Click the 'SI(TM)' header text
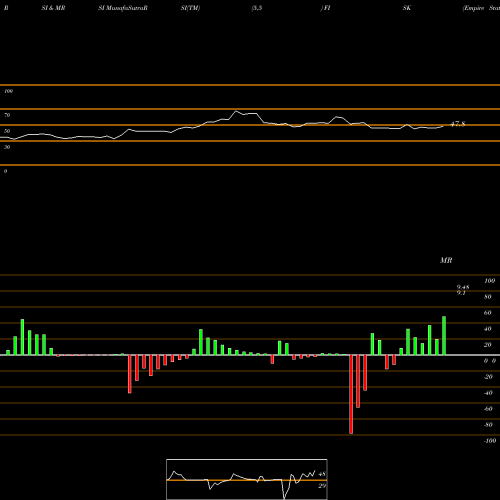This screenshot has height=500, width=500. (x=190, y=8)
